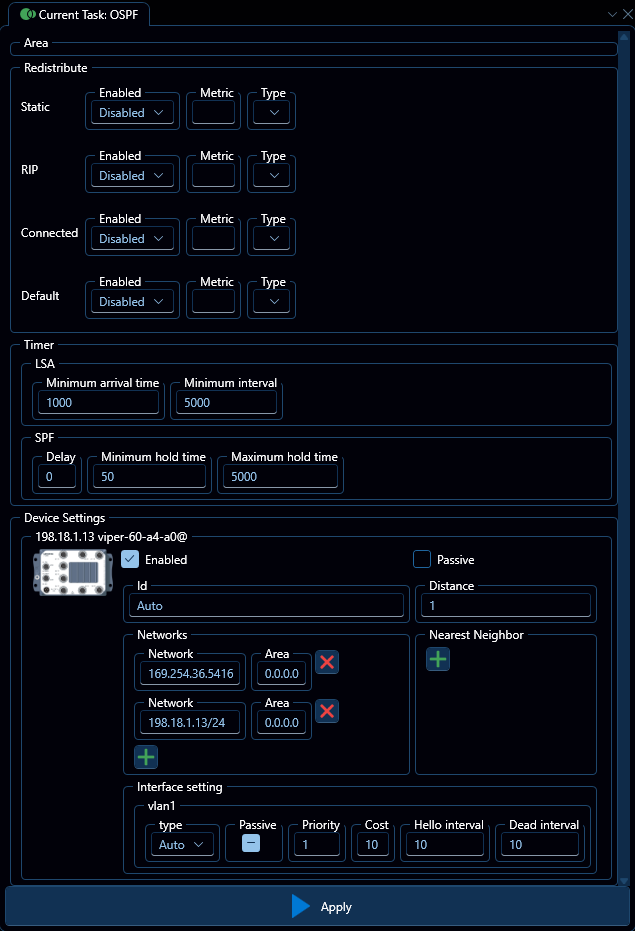Image resolution: width=635 pixels, height=931 pixels.
Task: Edit Area field of 169.254.36.5416 network
Action: coord(282,673)
